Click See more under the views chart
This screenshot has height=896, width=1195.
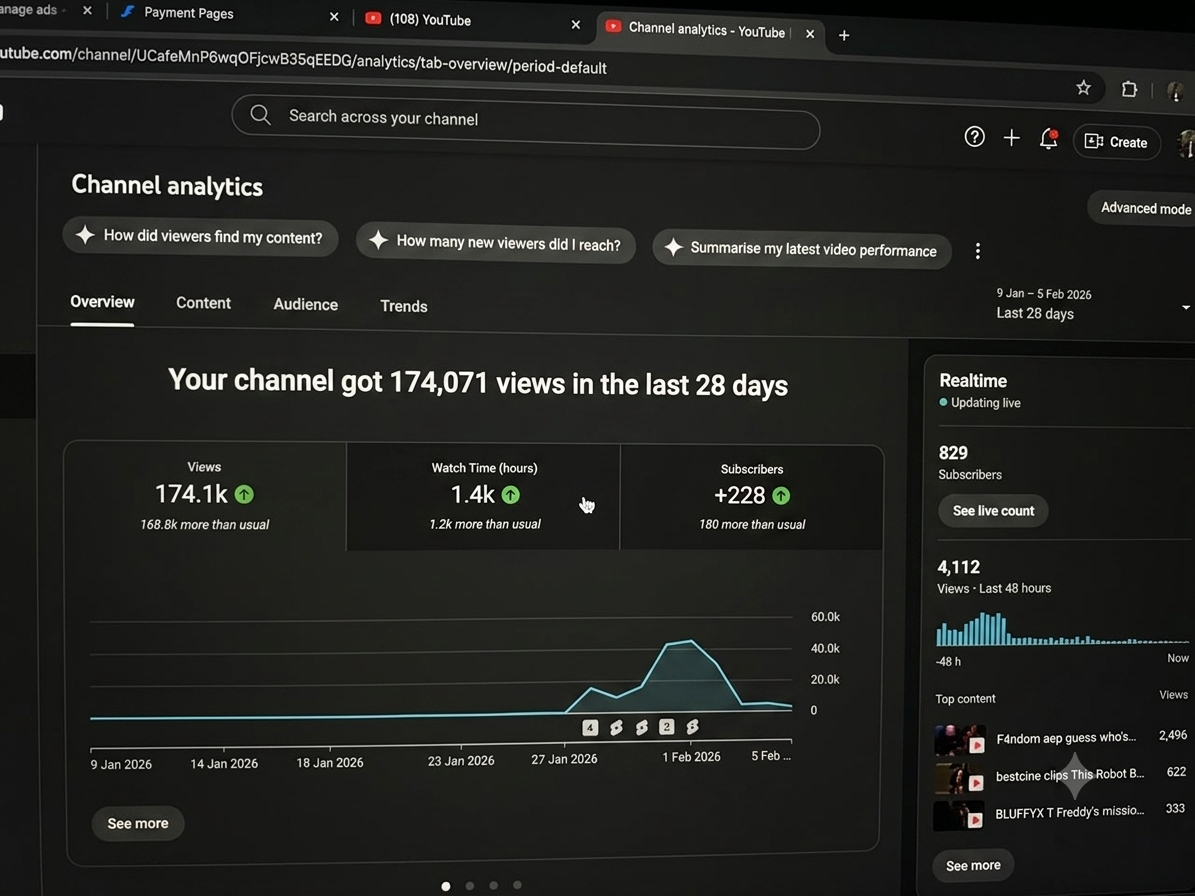(138, 824)
